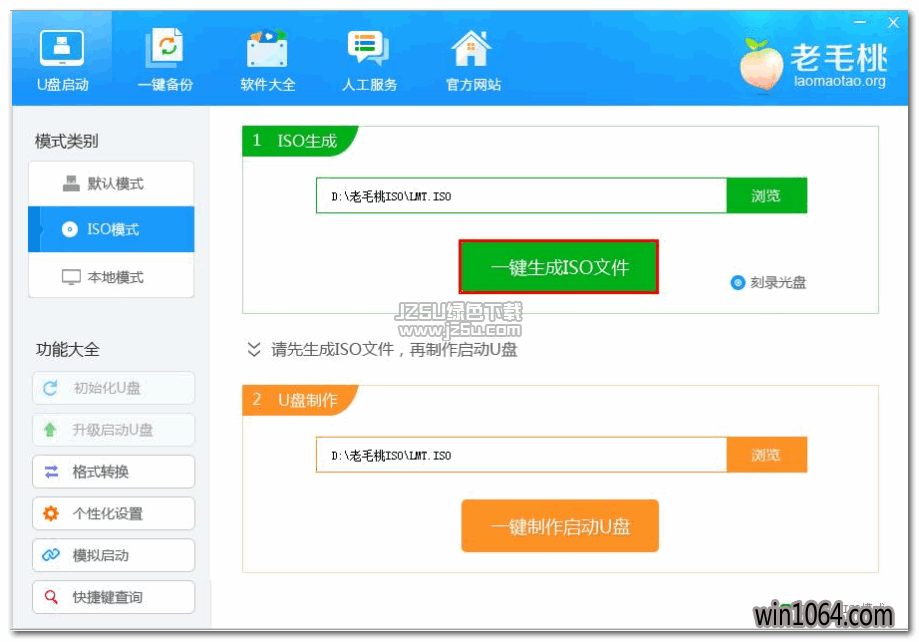The image size is (919, 642).
Task: Click the ISO生成 section header
Action: pos(299,141)
